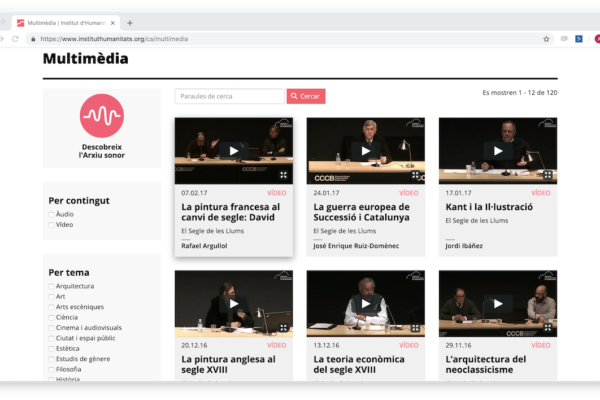This screenshot has width=600, height=400.
Task: Play the La teoria econòmica video
Action: coord(365,304)
